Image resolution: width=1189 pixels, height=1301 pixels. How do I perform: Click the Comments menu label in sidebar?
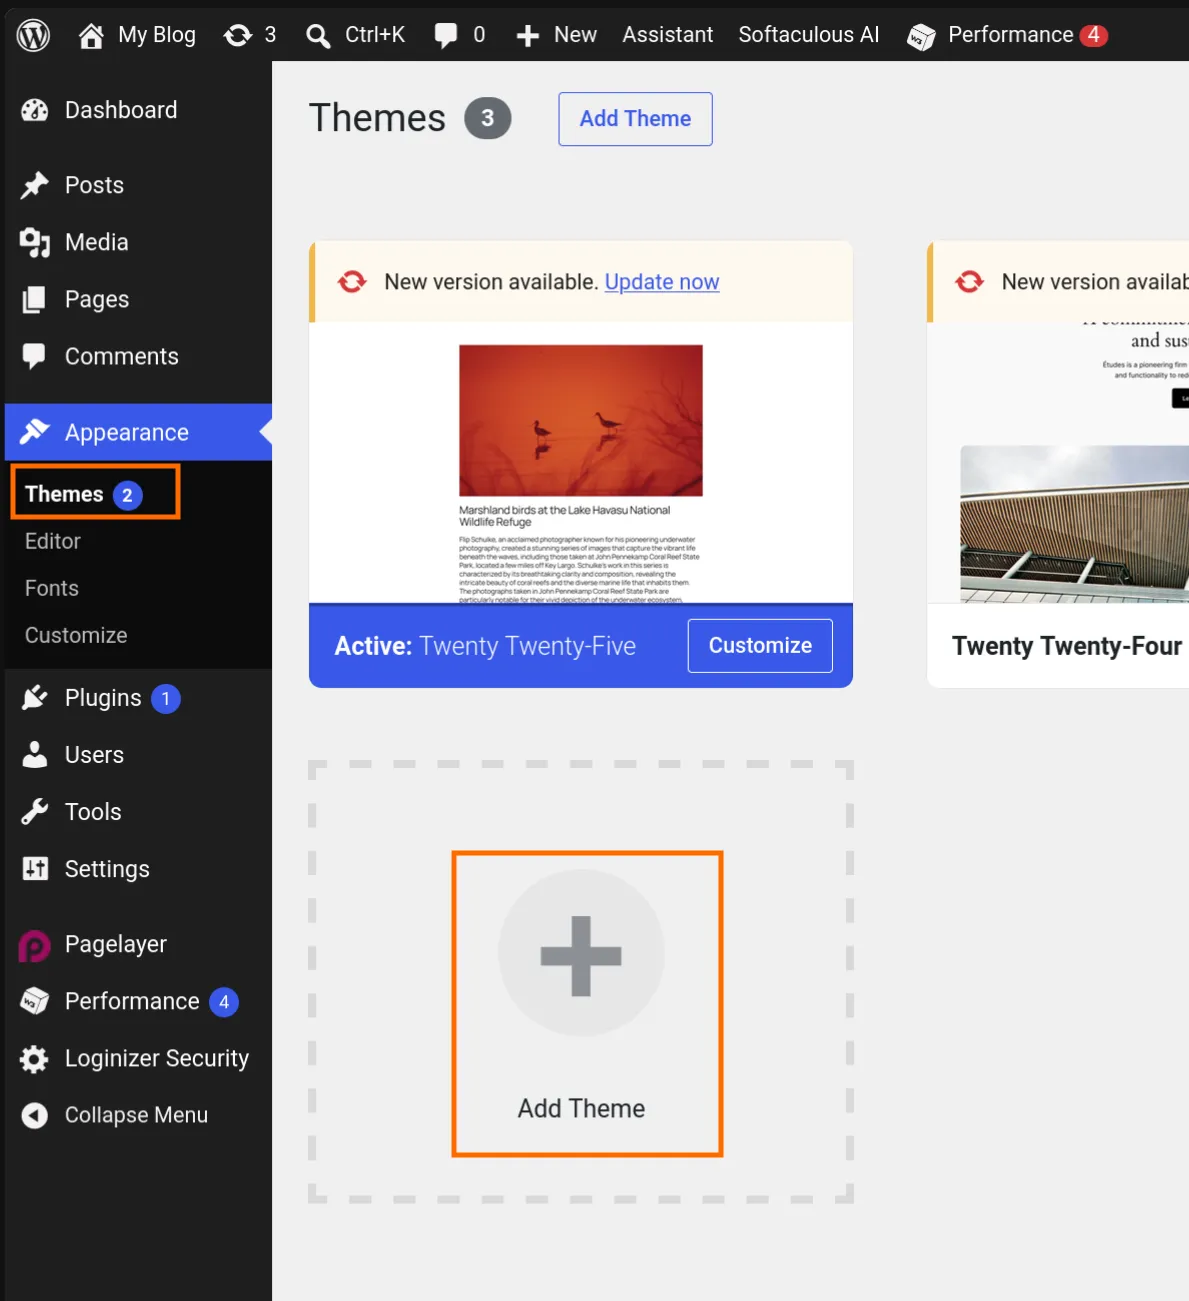(x=122, y=356)
